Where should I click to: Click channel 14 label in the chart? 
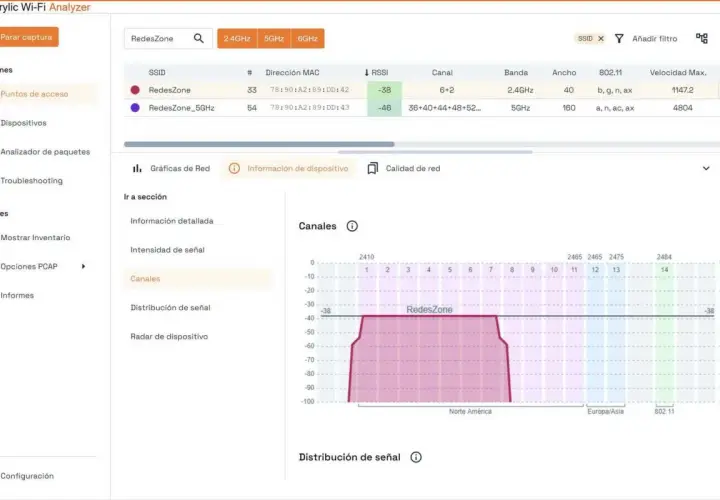coord(664,270)
